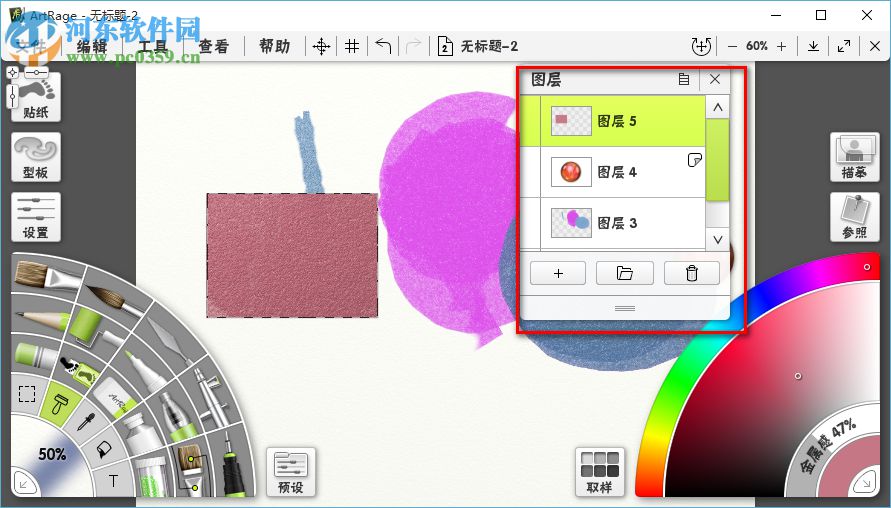Pick the Color Sampler eyedropper tool
The width and height of the screenshot is (891, 508).
(x=86, y=422)
